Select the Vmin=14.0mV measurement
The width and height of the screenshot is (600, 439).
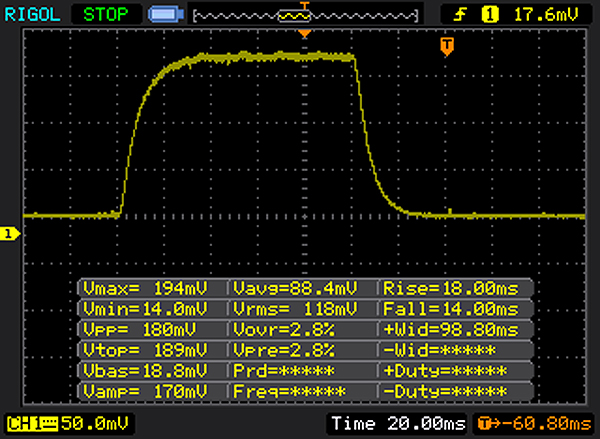[152, 309]
